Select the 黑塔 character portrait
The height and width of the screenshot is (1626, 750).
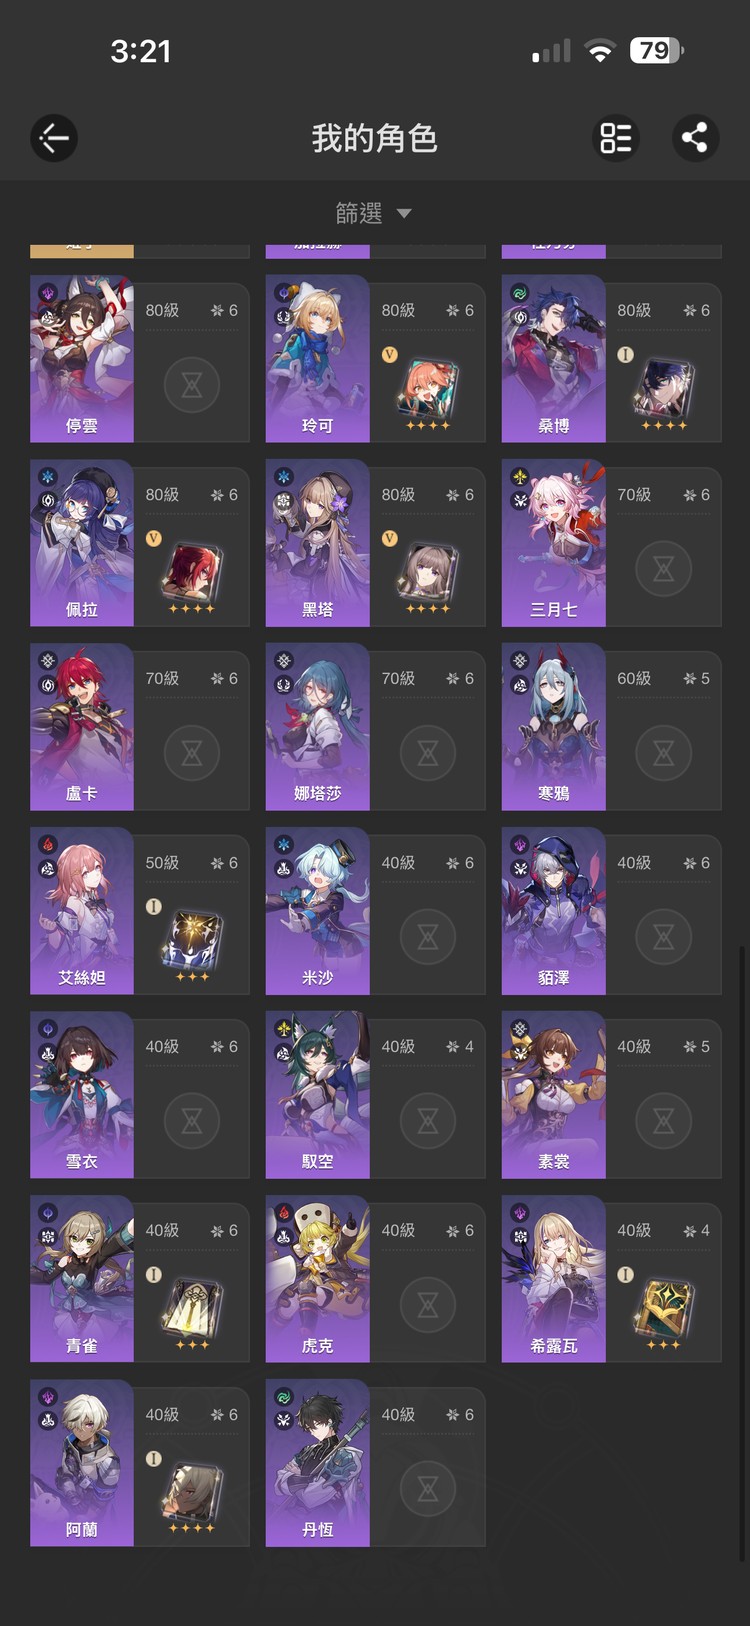(x=318, y=543)
